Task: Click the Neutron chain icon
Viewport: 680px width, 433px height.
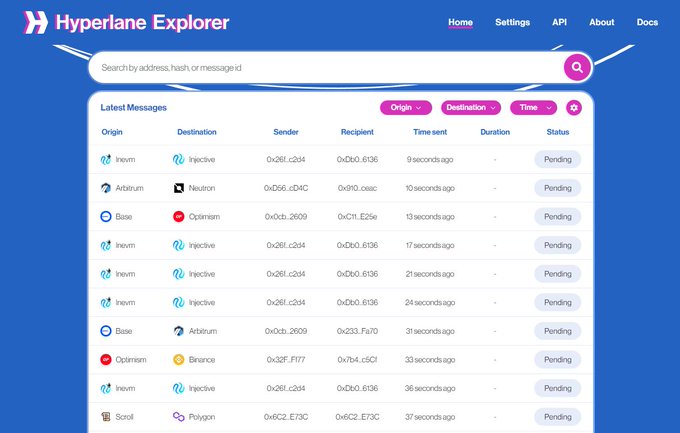Action: 179,188
